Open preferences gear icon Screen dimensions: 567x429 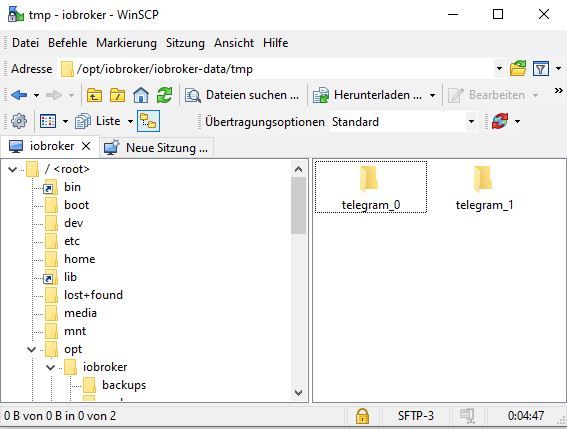pyautogui.click(x=19, y=121)
